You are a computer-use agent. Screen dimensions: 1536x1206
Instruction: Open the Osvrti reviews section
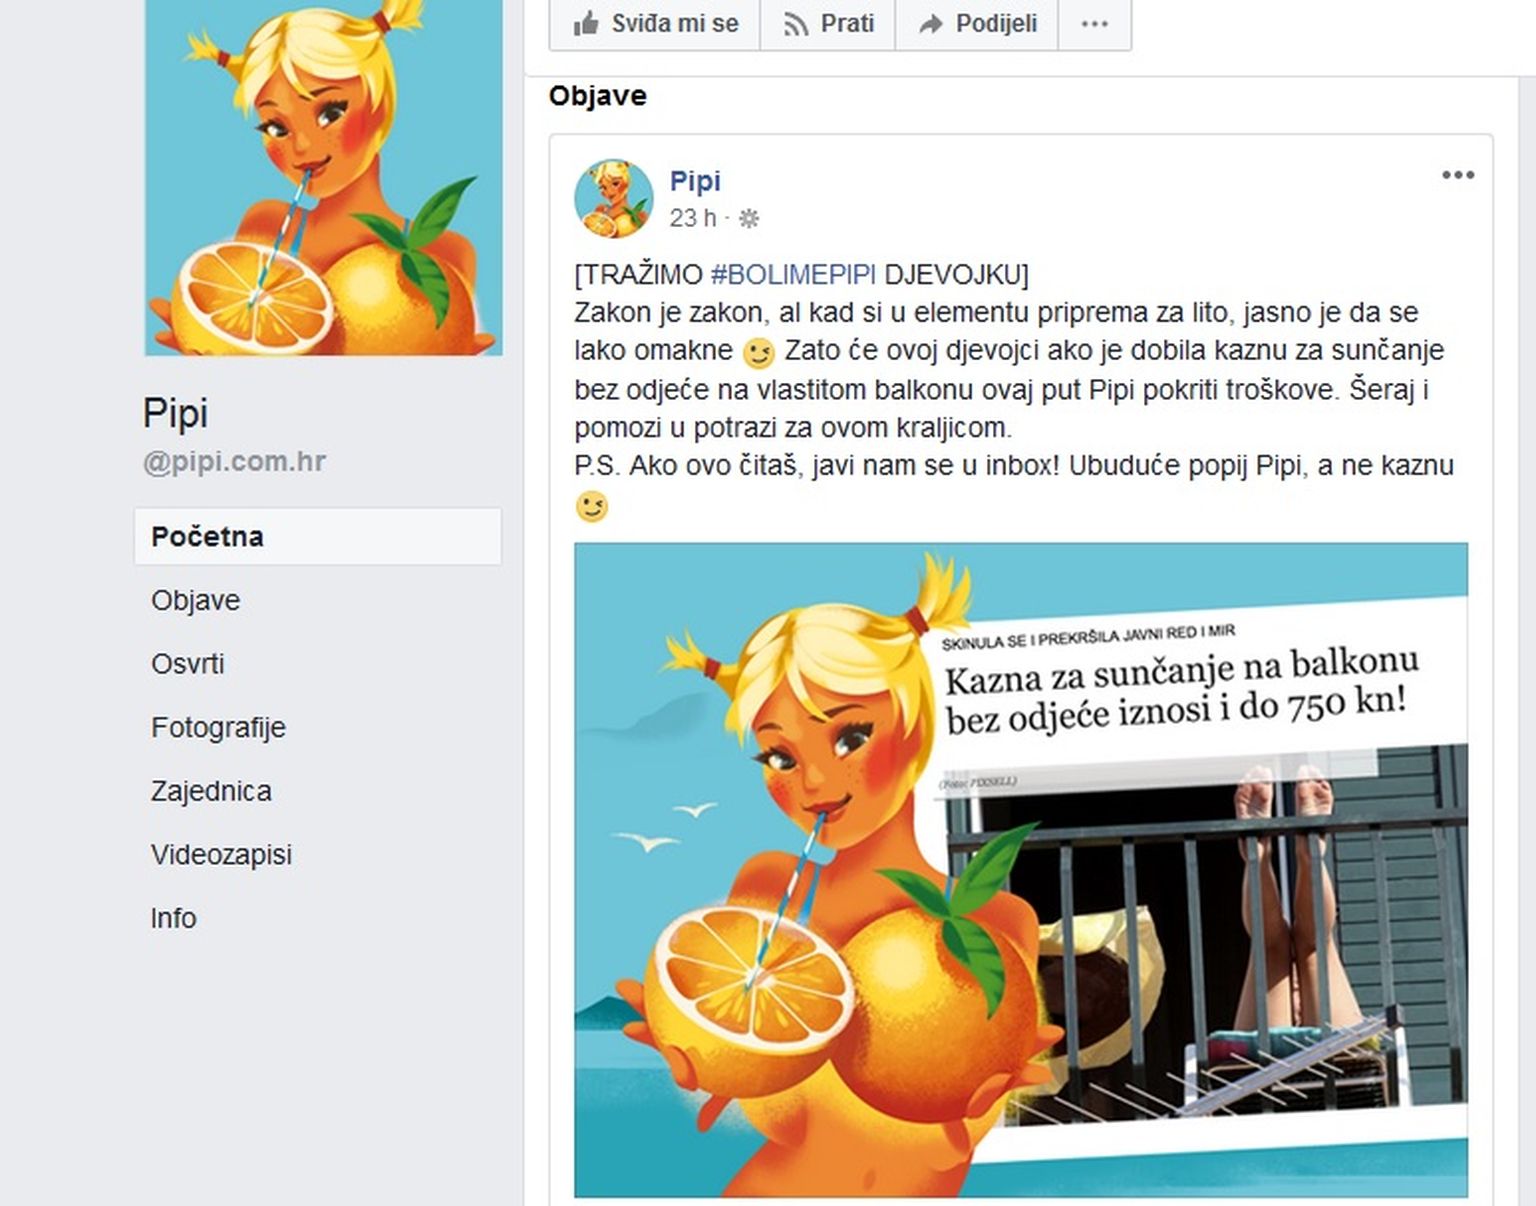[x=187, y=664]
